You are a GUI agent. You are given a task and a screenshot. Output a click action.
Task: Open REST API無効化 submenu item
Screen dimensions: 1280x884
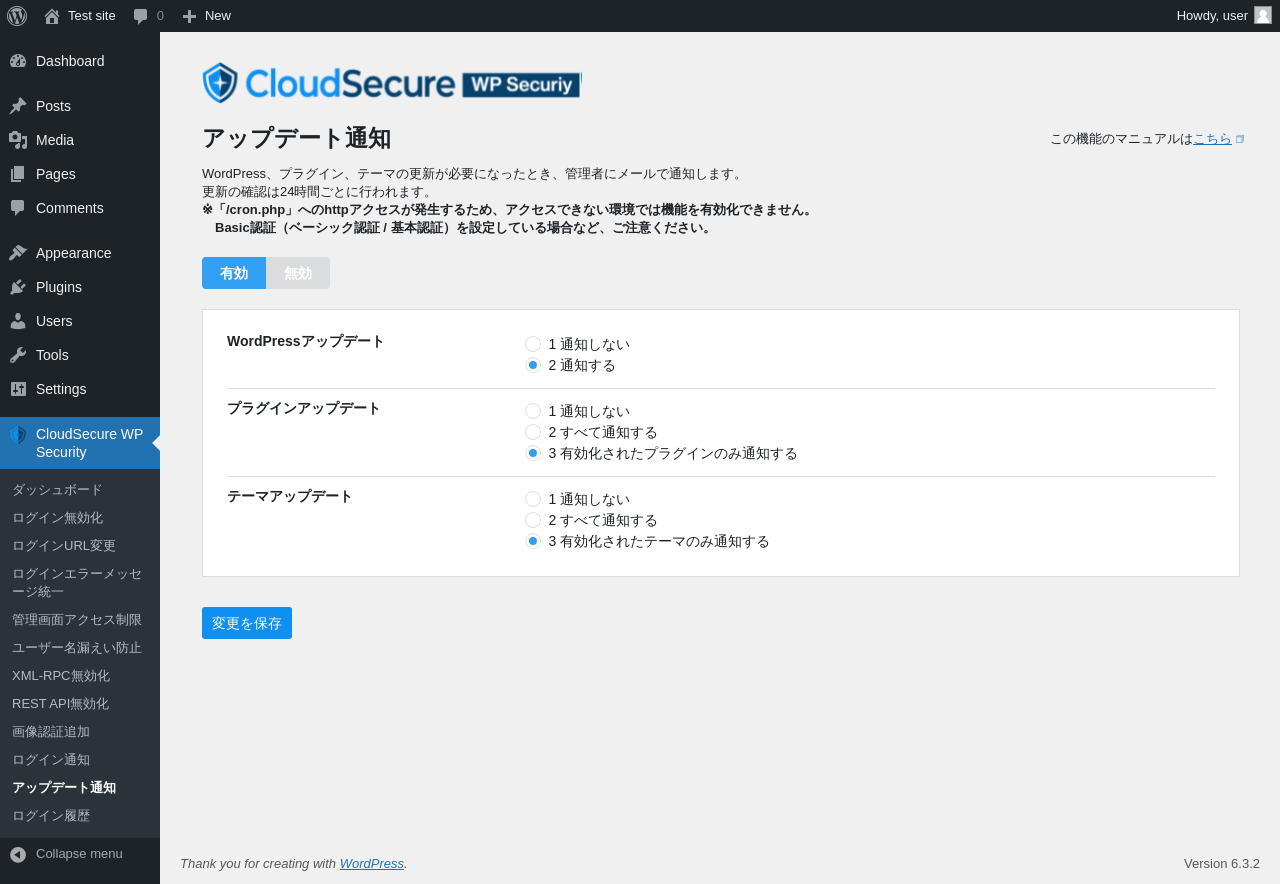(x=80, y=704)
